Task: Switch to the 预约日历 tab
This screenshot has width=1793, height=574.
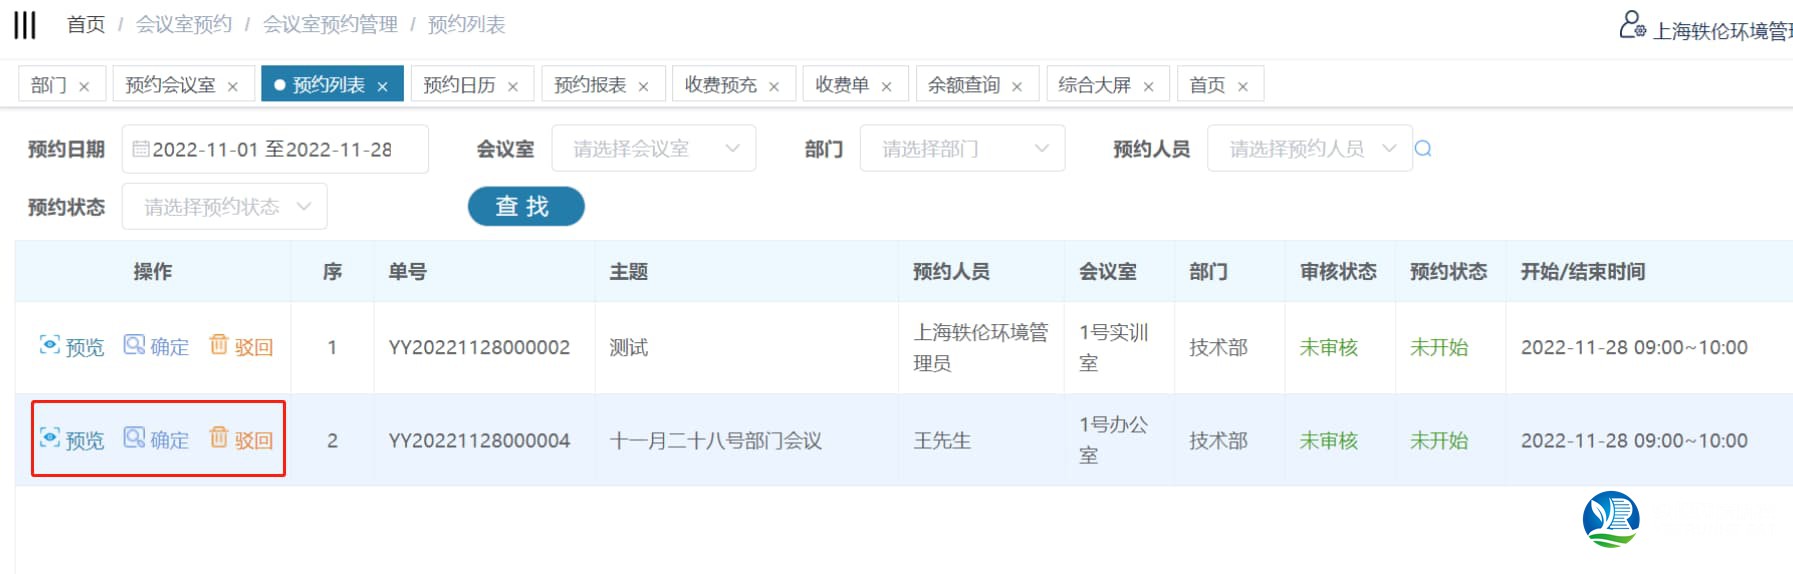Action: pos(459,85)
